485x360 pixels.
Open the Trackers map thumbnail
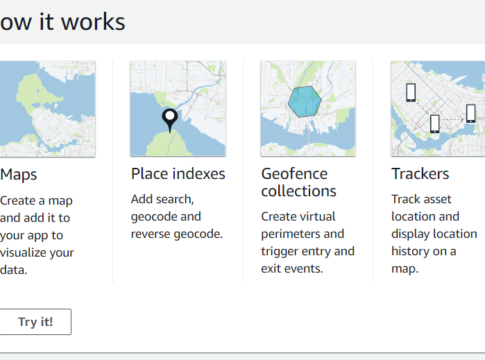(438, 109)
